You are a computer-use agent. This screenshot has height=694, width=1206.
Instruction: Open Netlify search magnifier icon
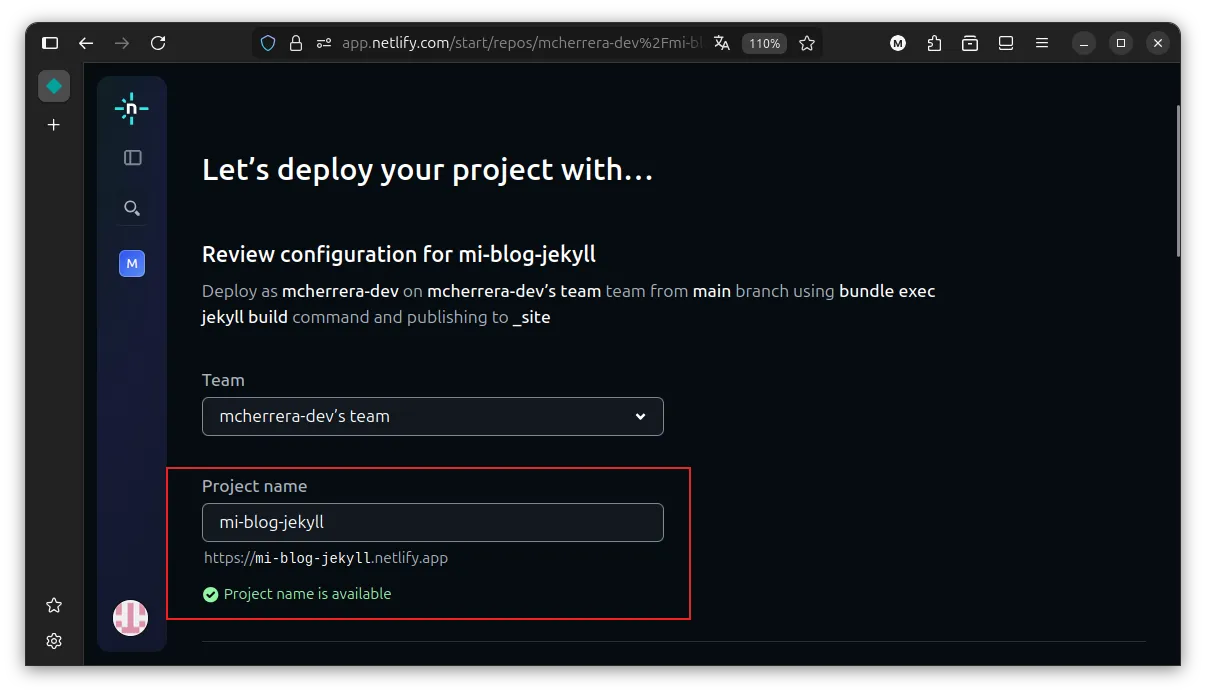[132, 208]
